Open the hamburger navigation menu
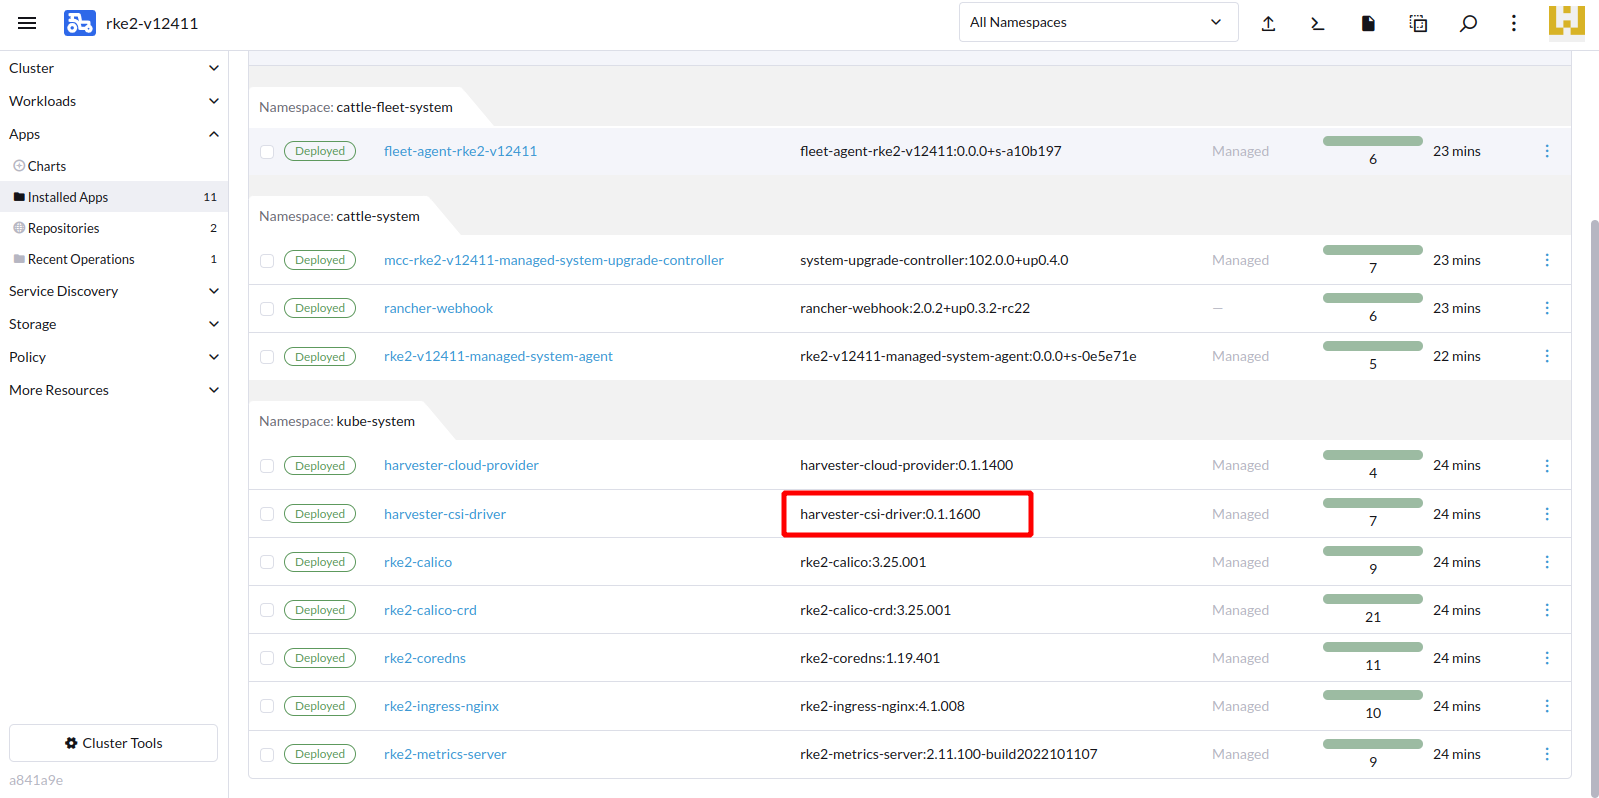Image resolution: width=1599 pixels, height=798 pixels. click(x=27, y=23)
